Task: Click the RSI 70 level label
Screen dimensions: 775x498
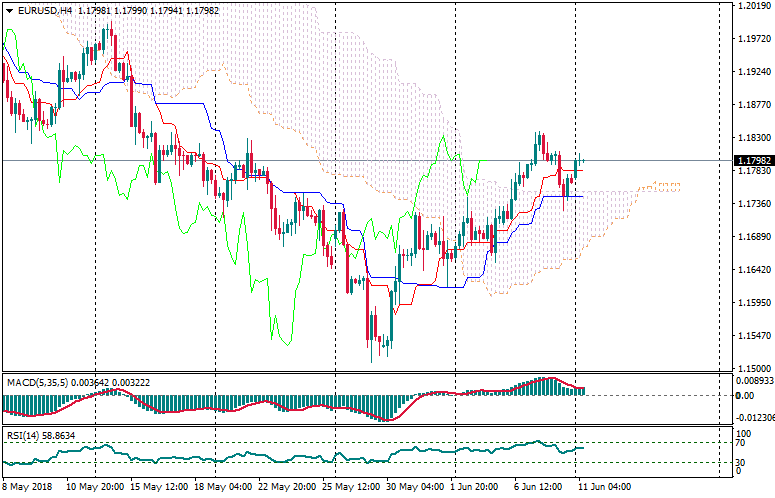Action: click(740, 442)
